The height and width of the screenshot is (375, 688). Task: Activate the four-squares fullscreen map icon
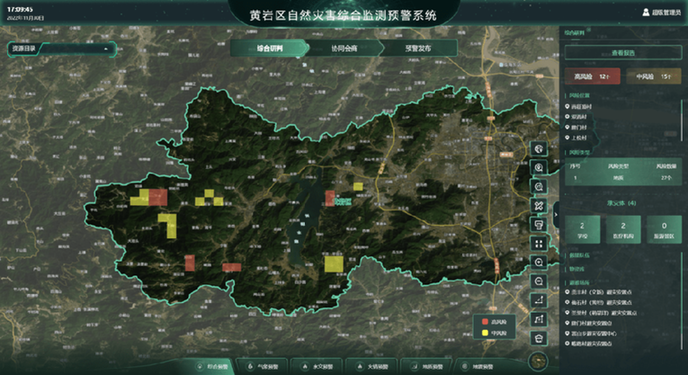539,243
